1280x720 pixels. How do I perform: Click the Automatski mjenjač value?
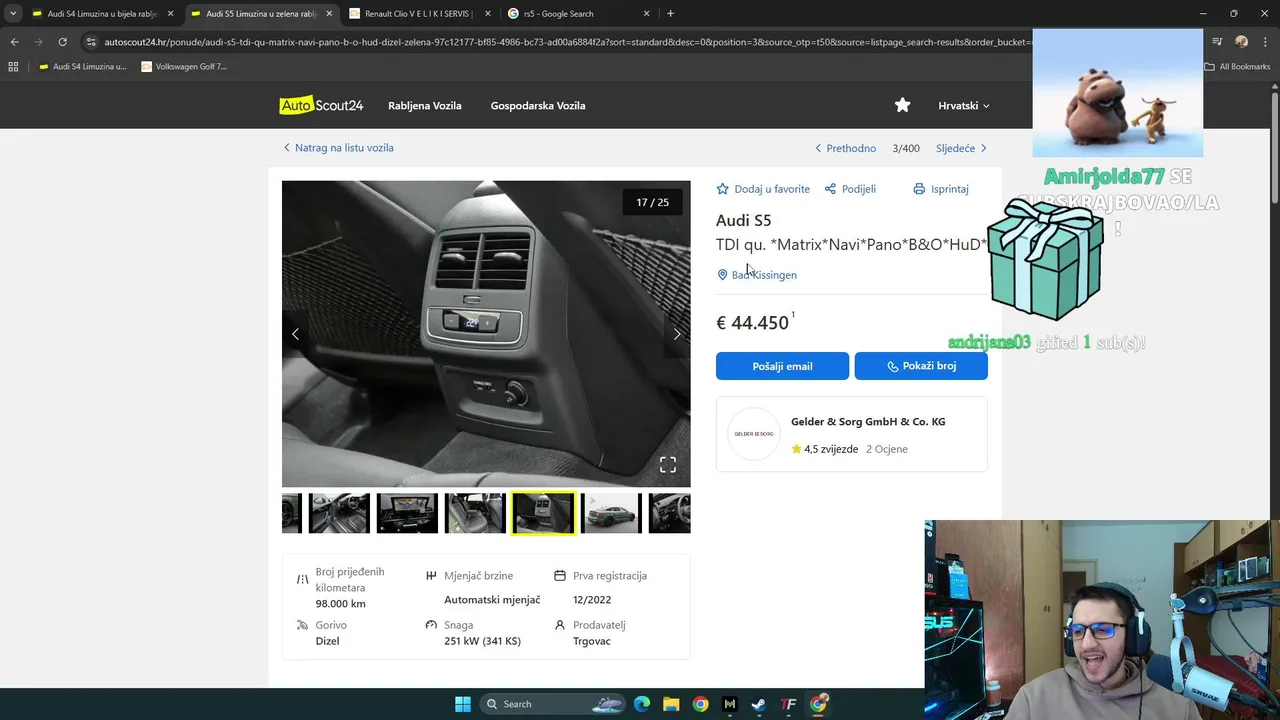(x=492, y=600)
